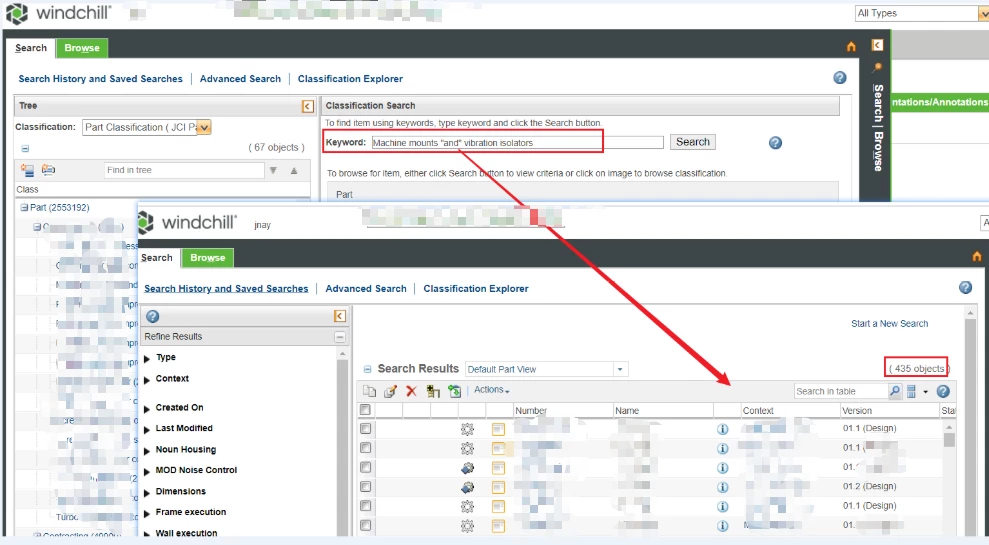The image size is (989, 545).
Task: Click the edit icon in results toolbar
Action: click(x=390, y=391)
